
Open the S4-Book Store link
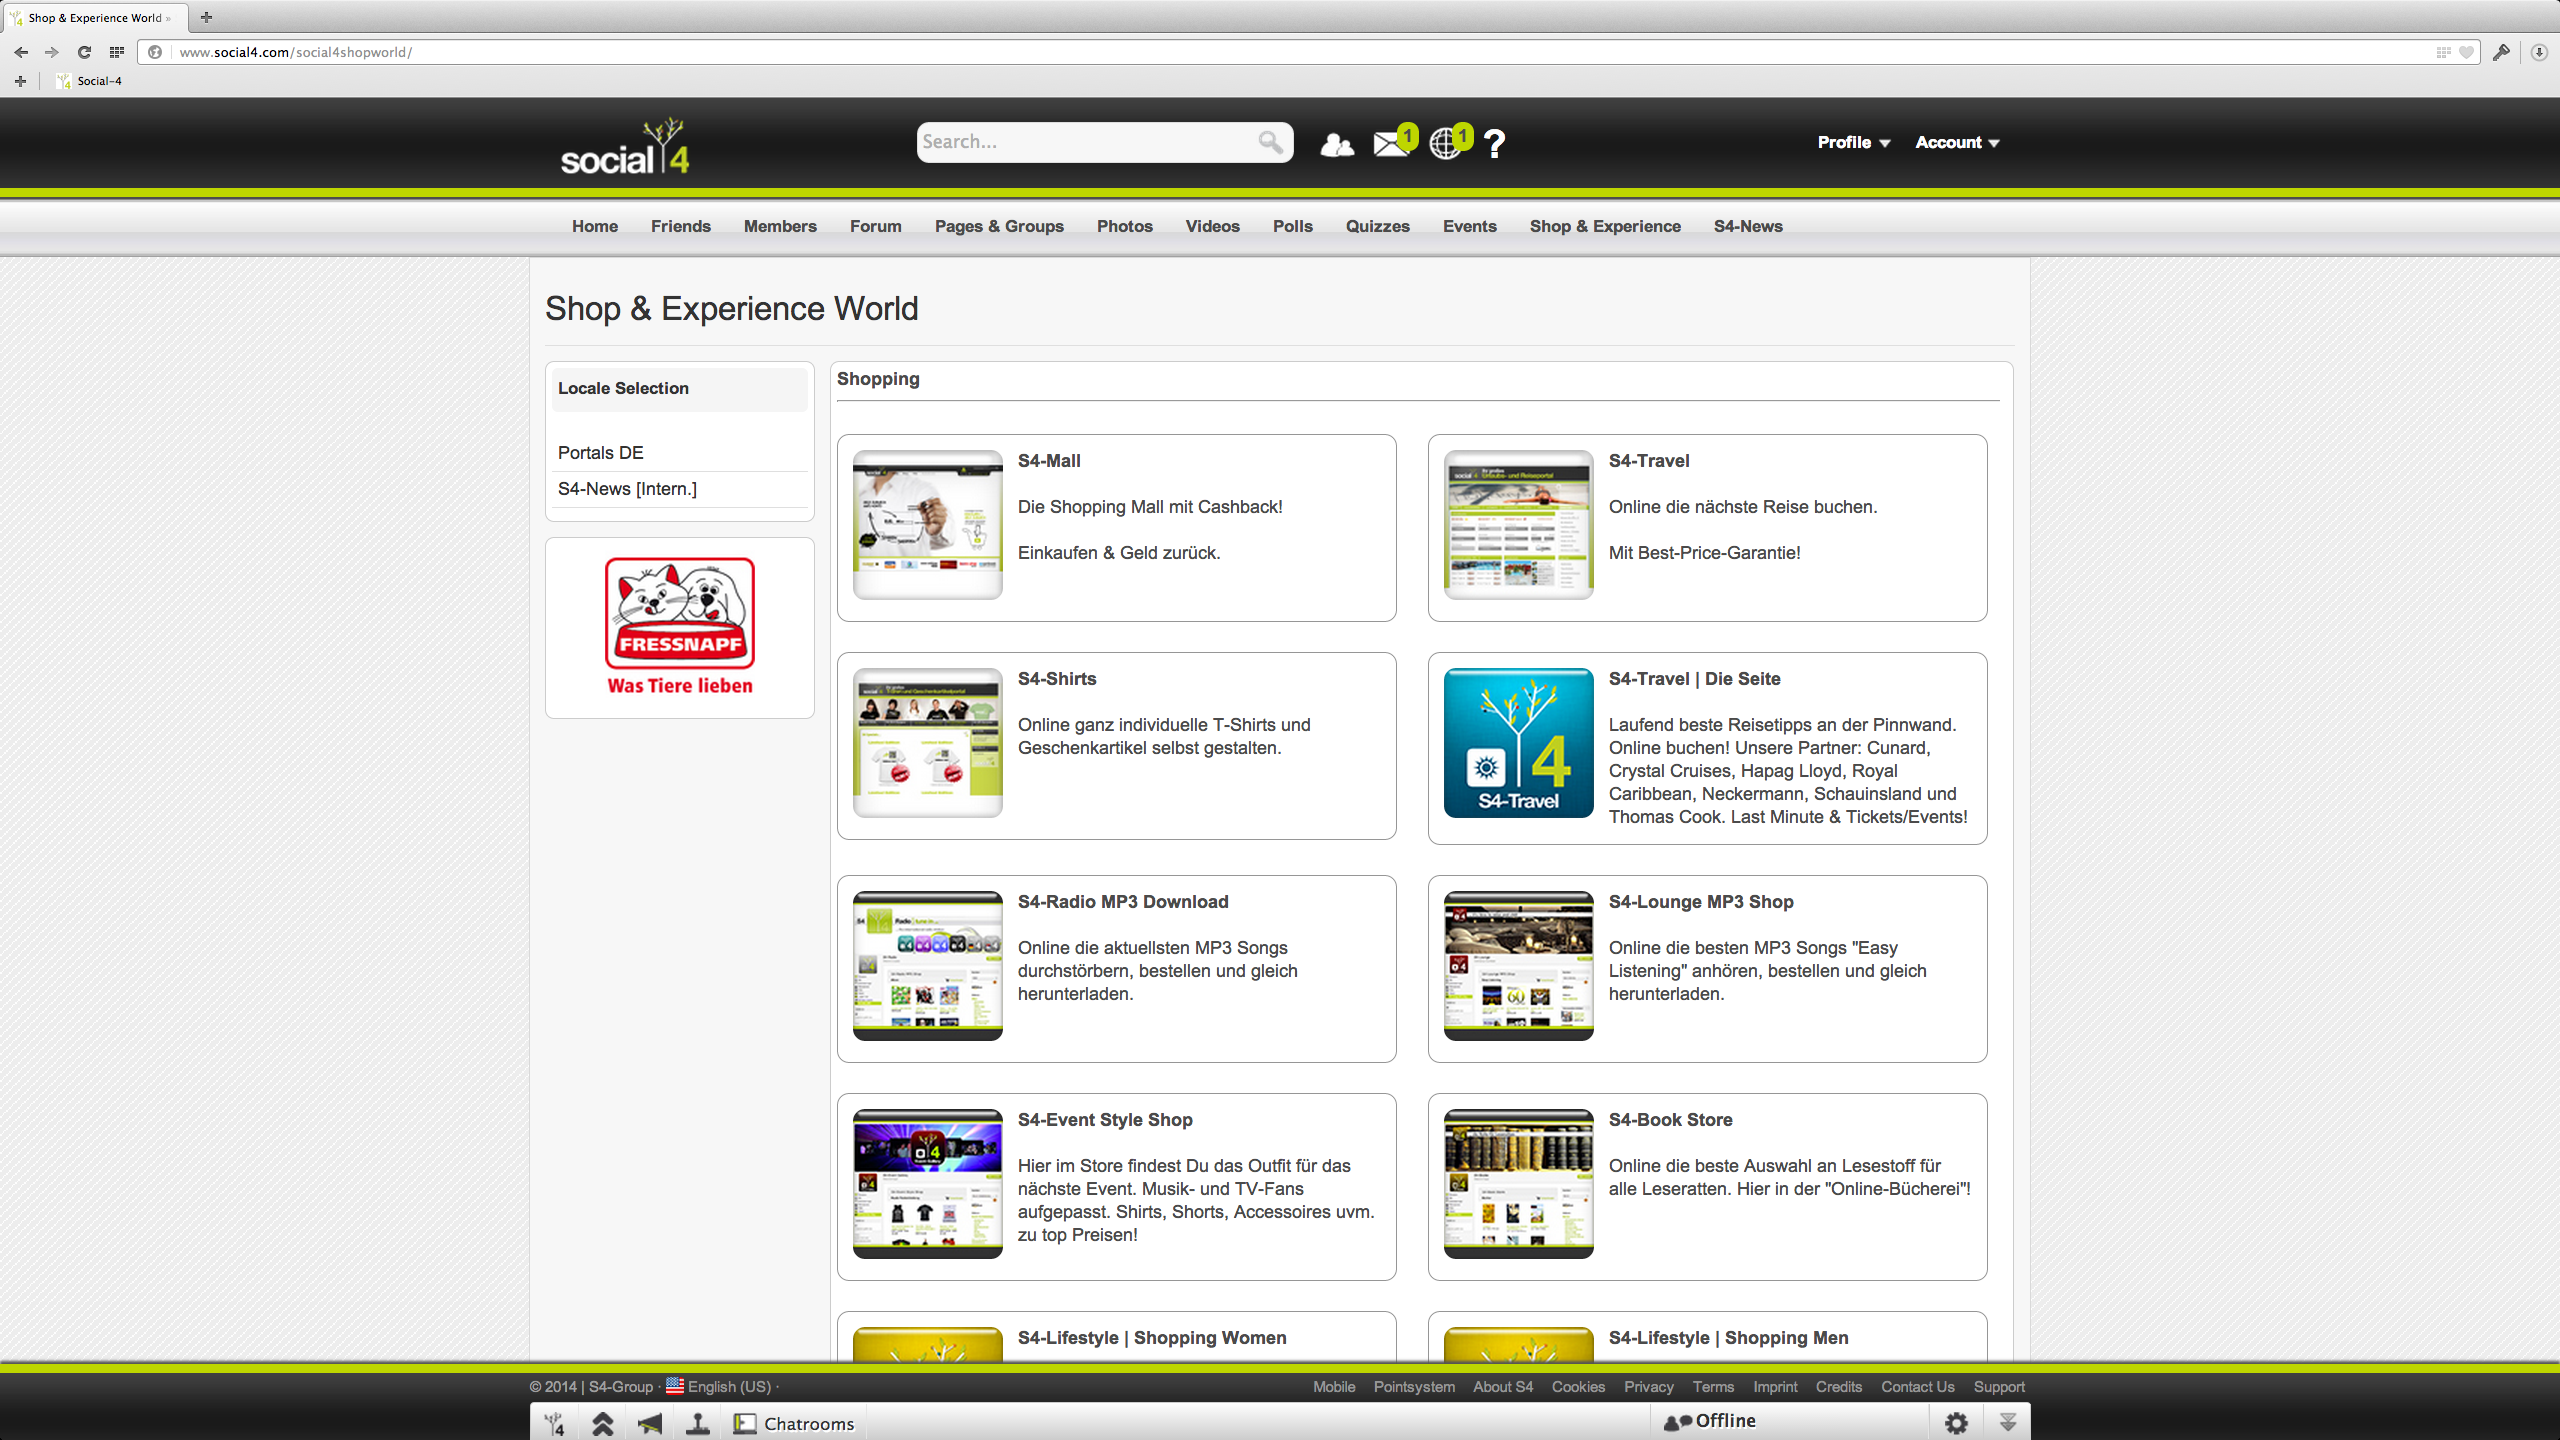1670,1120
